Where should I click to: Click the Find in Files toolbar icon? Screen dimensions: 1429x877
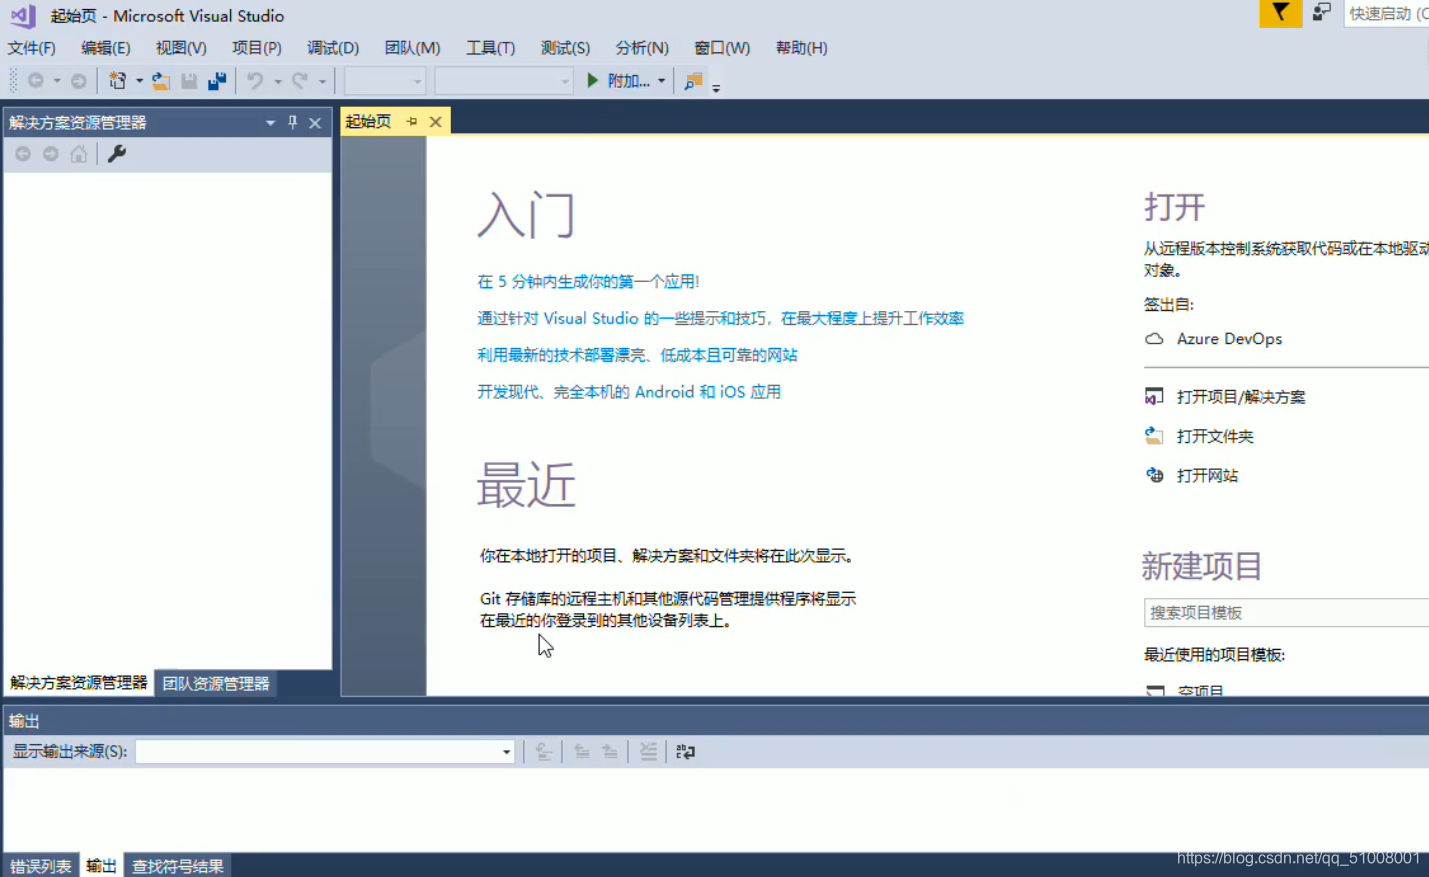(692, 81)
